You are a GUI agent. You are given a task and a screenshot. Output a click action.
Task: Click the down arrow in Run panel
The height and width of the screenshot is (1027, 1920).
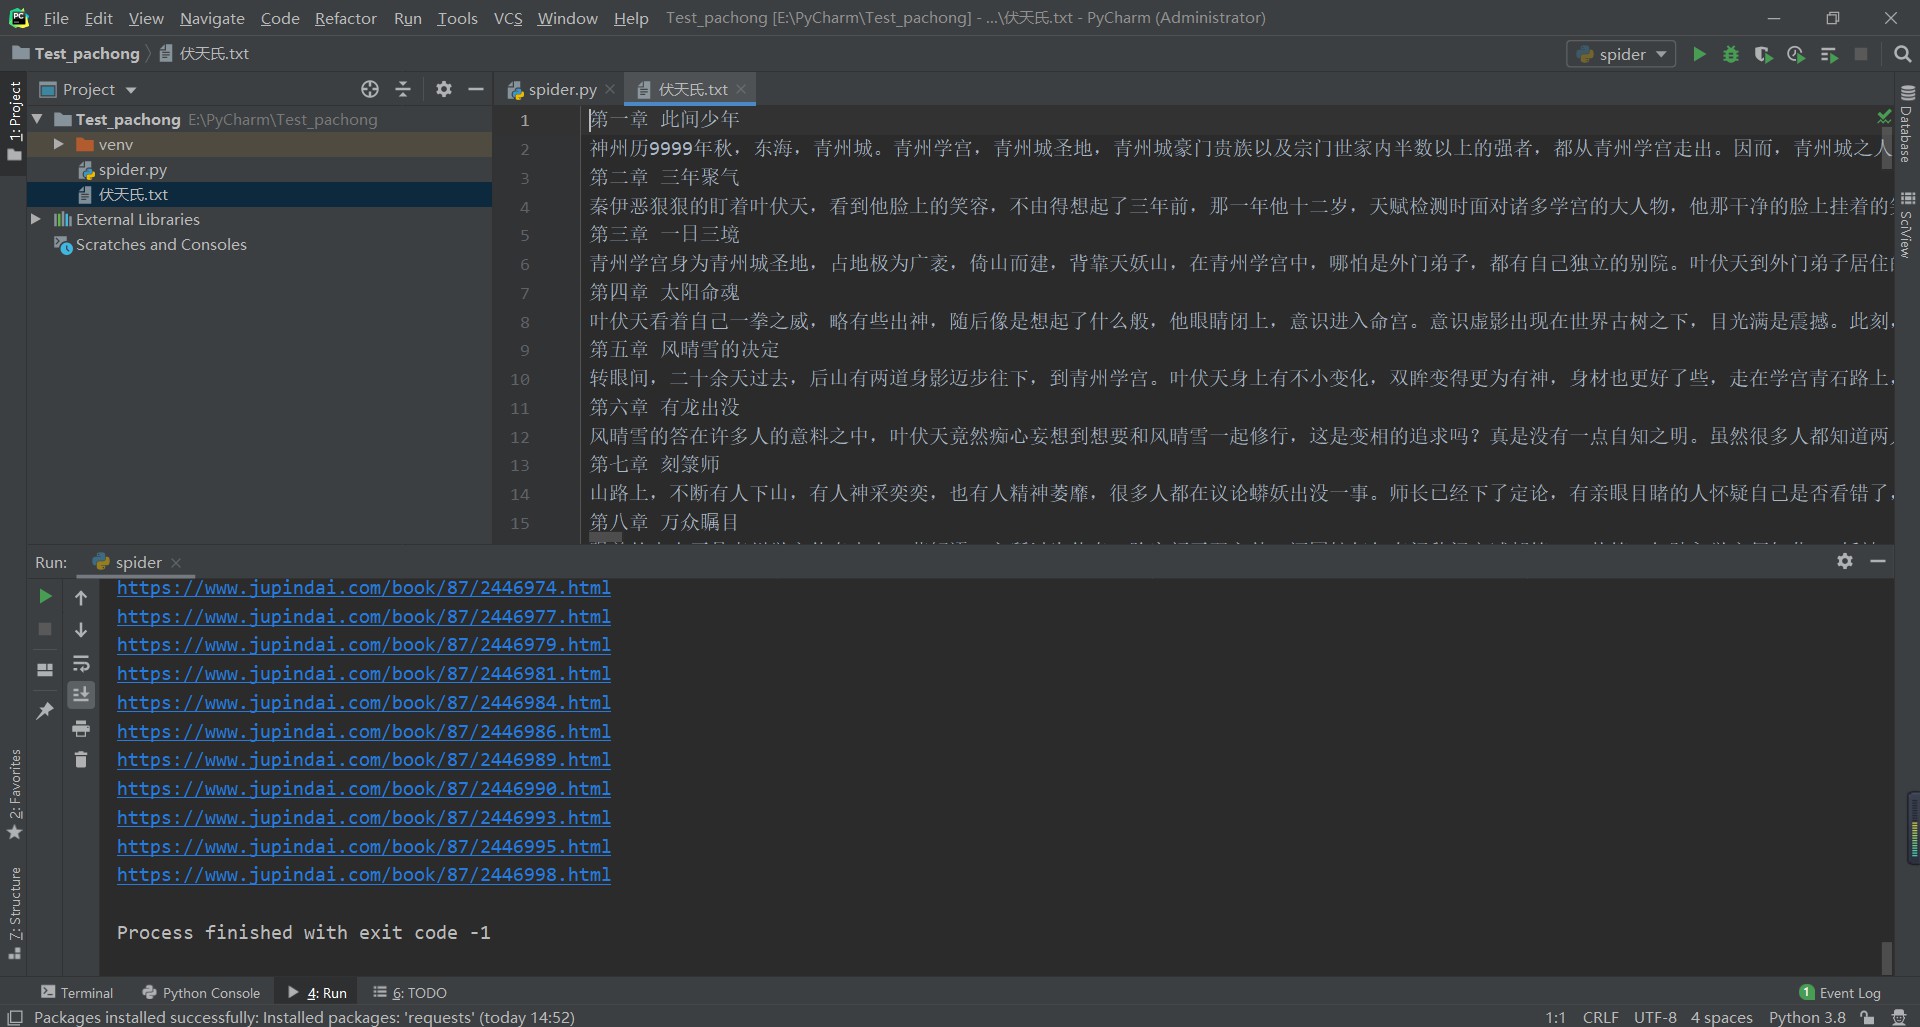(x=81, y=630)
